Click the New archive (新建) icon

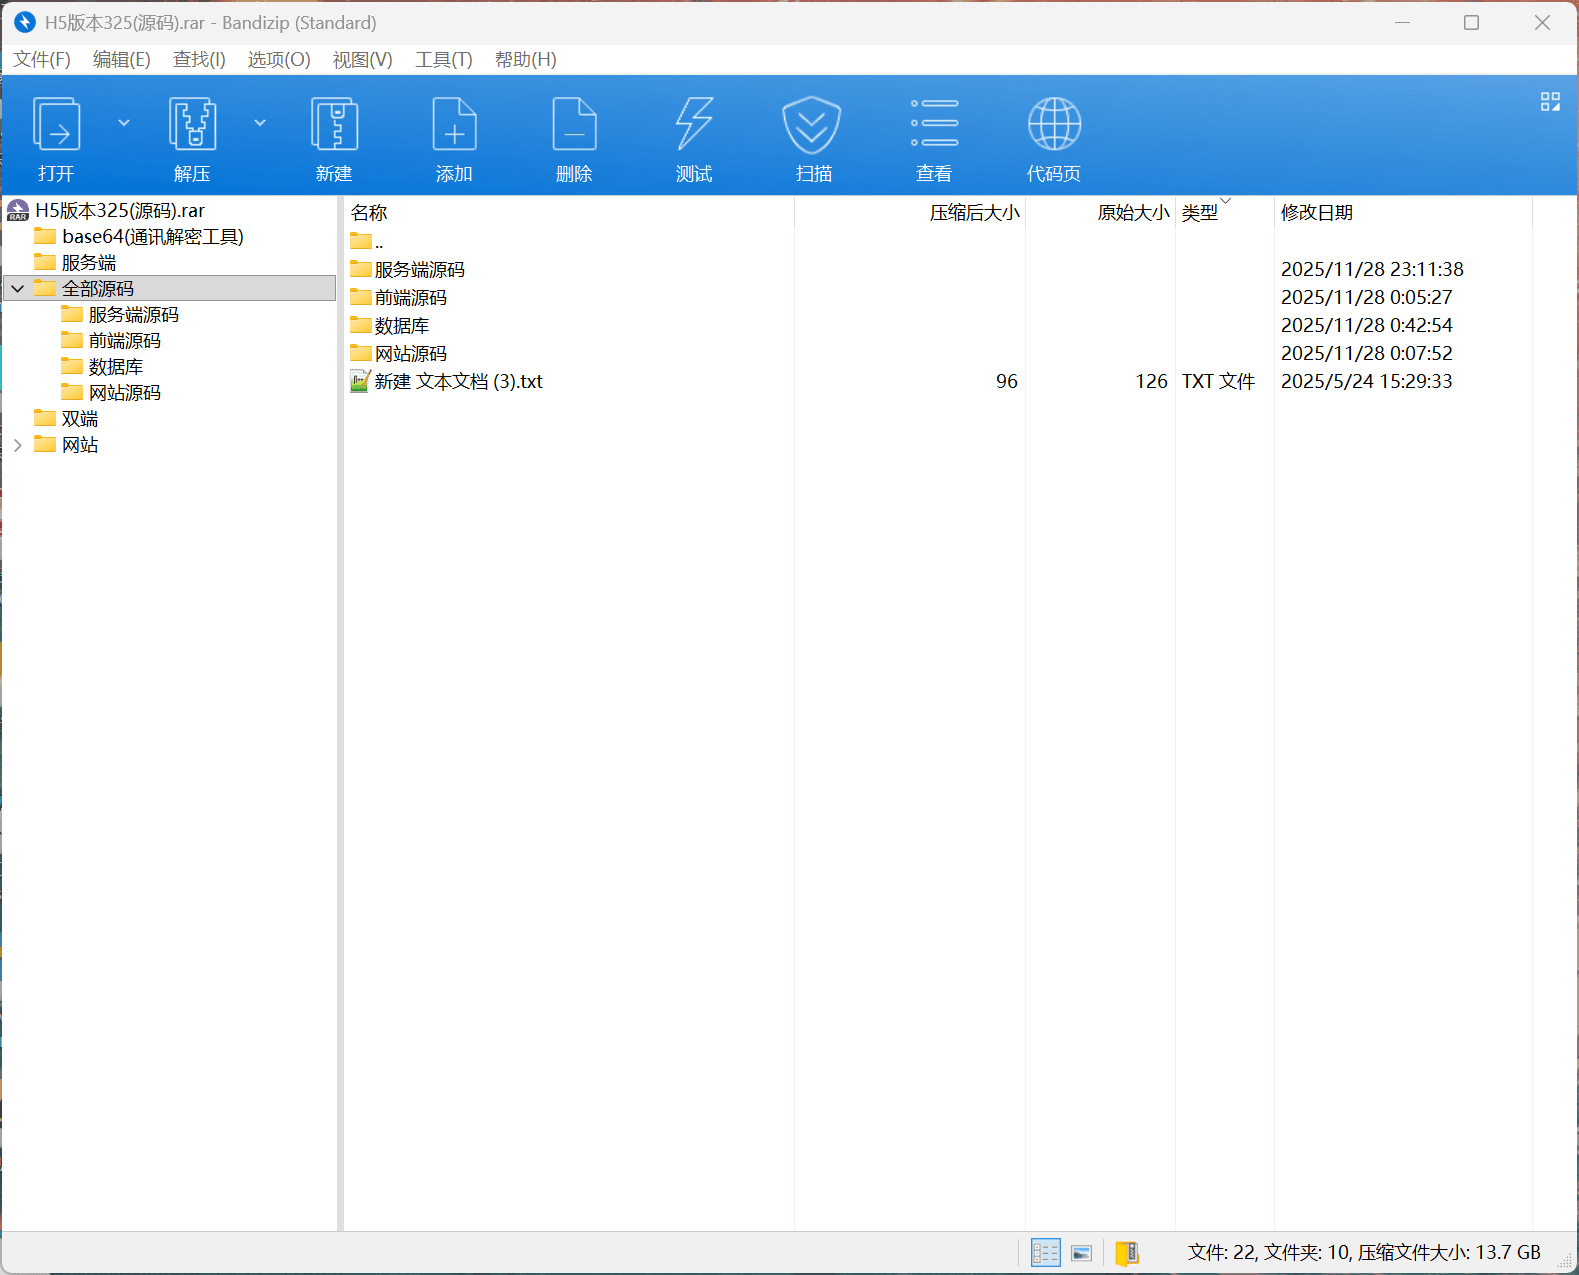point(334,125)
